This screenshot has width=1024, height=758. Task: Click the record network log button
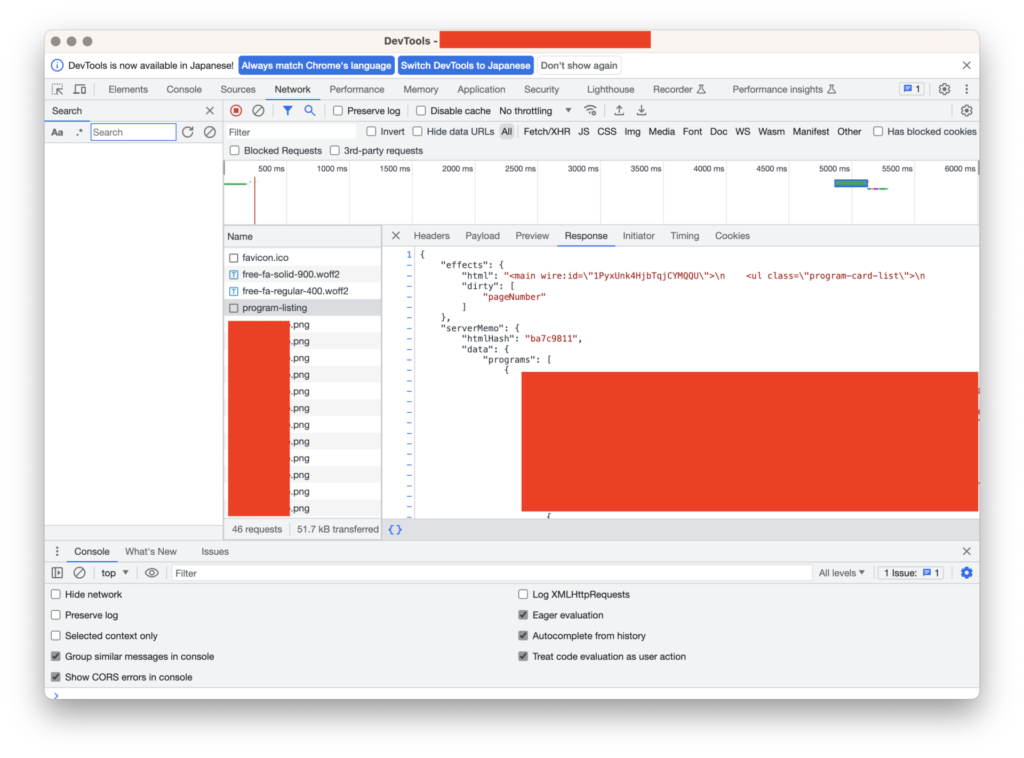pos(236,111)
